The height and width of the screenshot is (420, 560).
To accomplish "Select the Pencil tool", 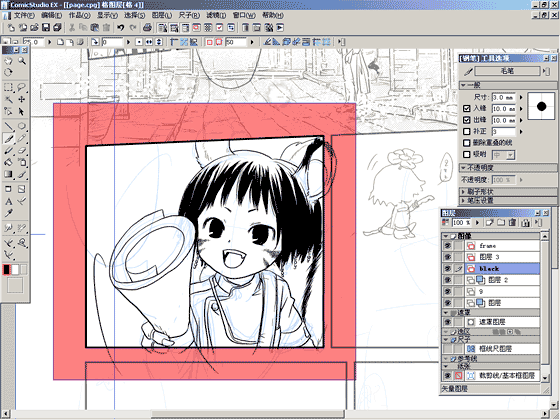I will click(x=22, y=139).
